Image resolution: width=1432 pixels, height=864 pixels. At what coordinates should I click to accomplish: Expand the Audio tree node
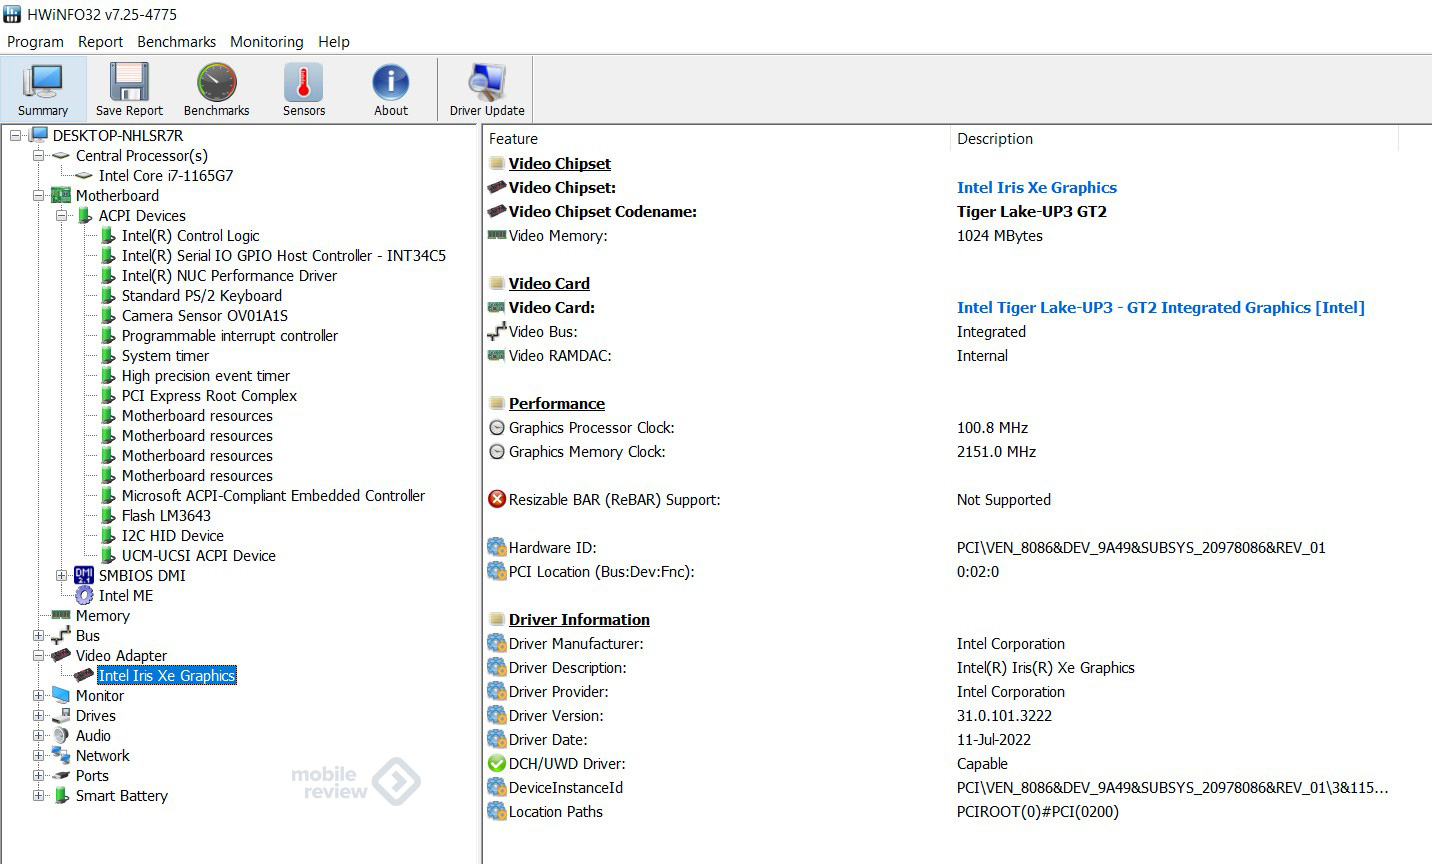39,735
